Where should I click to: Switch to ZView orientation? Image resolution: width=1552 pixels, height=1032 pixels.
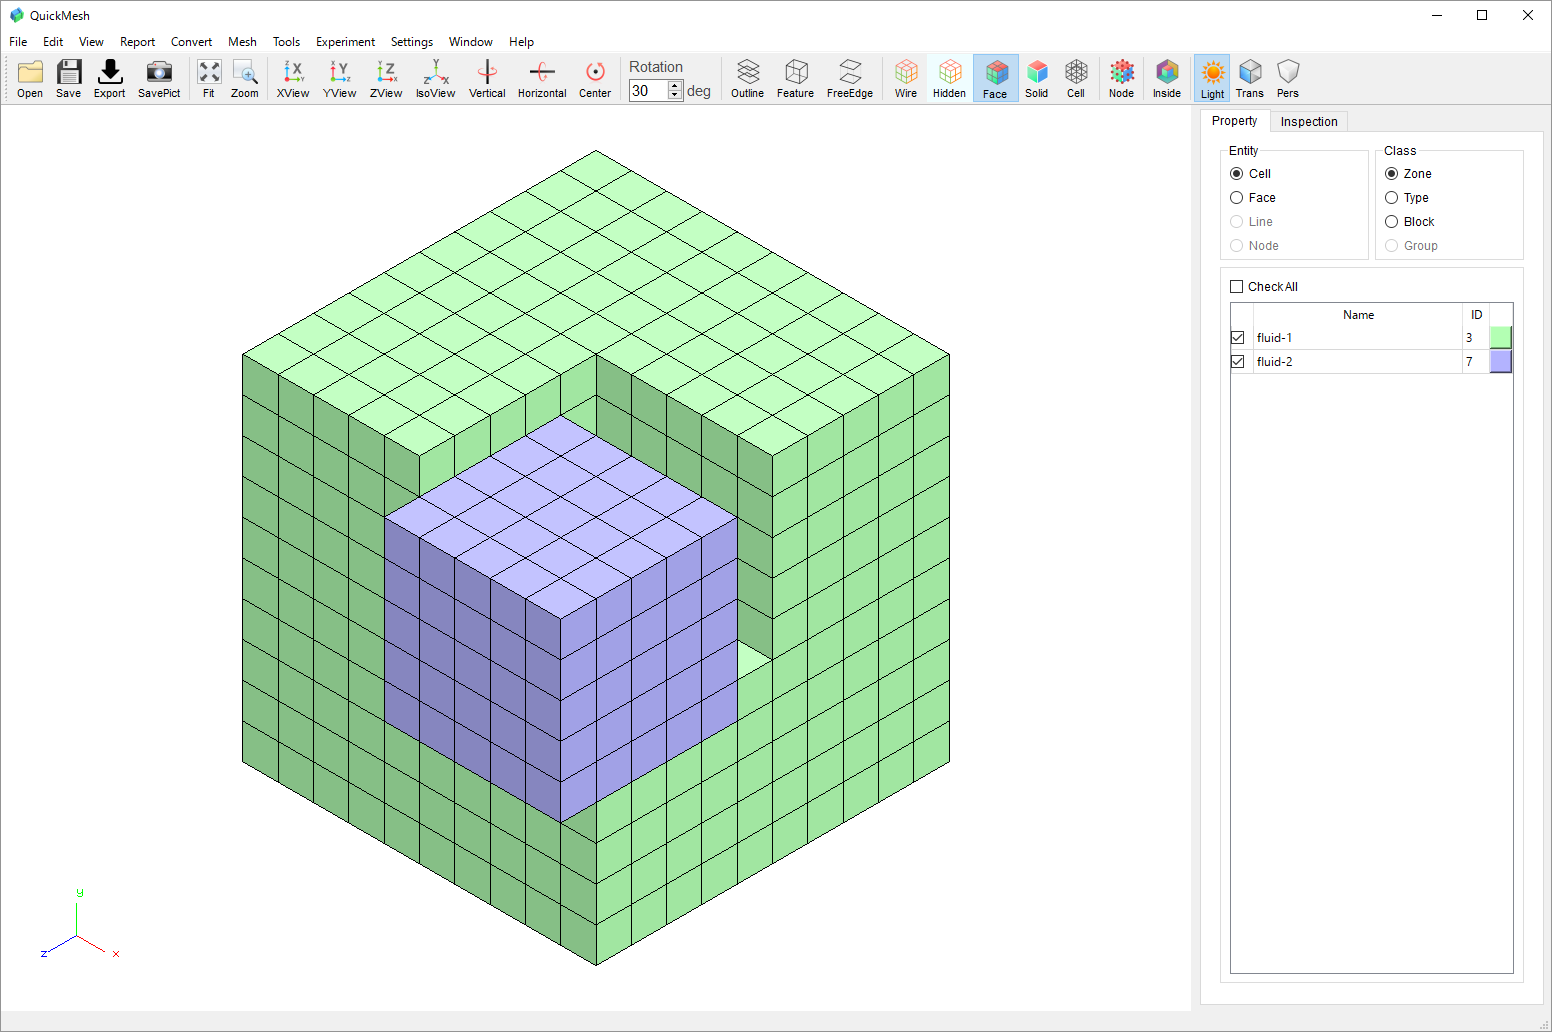pyautogui.click(x=386, y=78)
